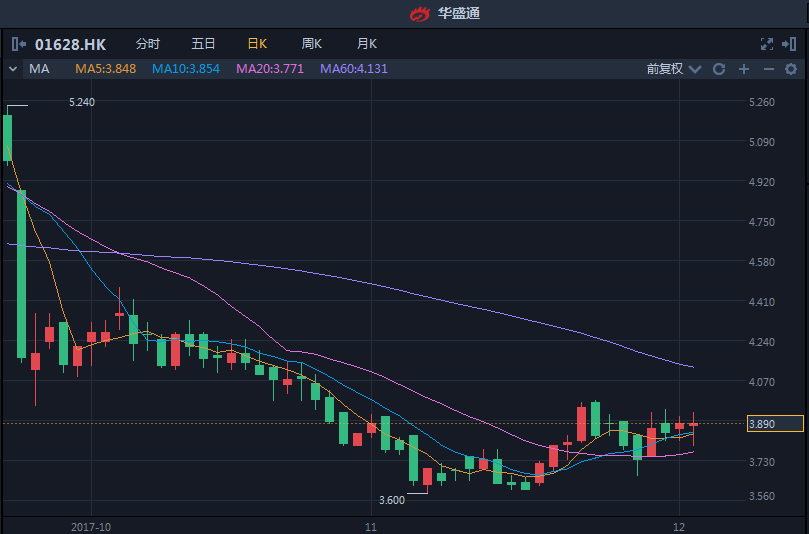Click the left panel collapse icon

(x=18, y=44)
